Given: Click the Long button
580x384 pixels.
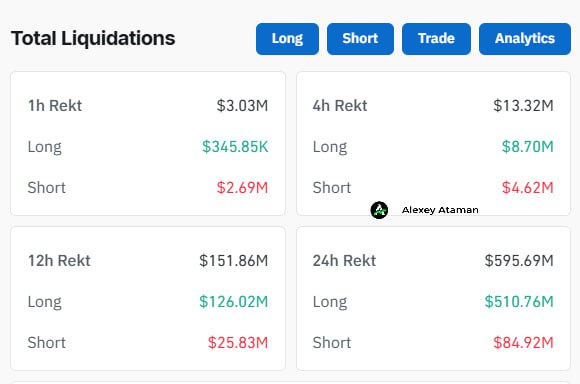Looking at the screenshot, I should click(287, 39).
